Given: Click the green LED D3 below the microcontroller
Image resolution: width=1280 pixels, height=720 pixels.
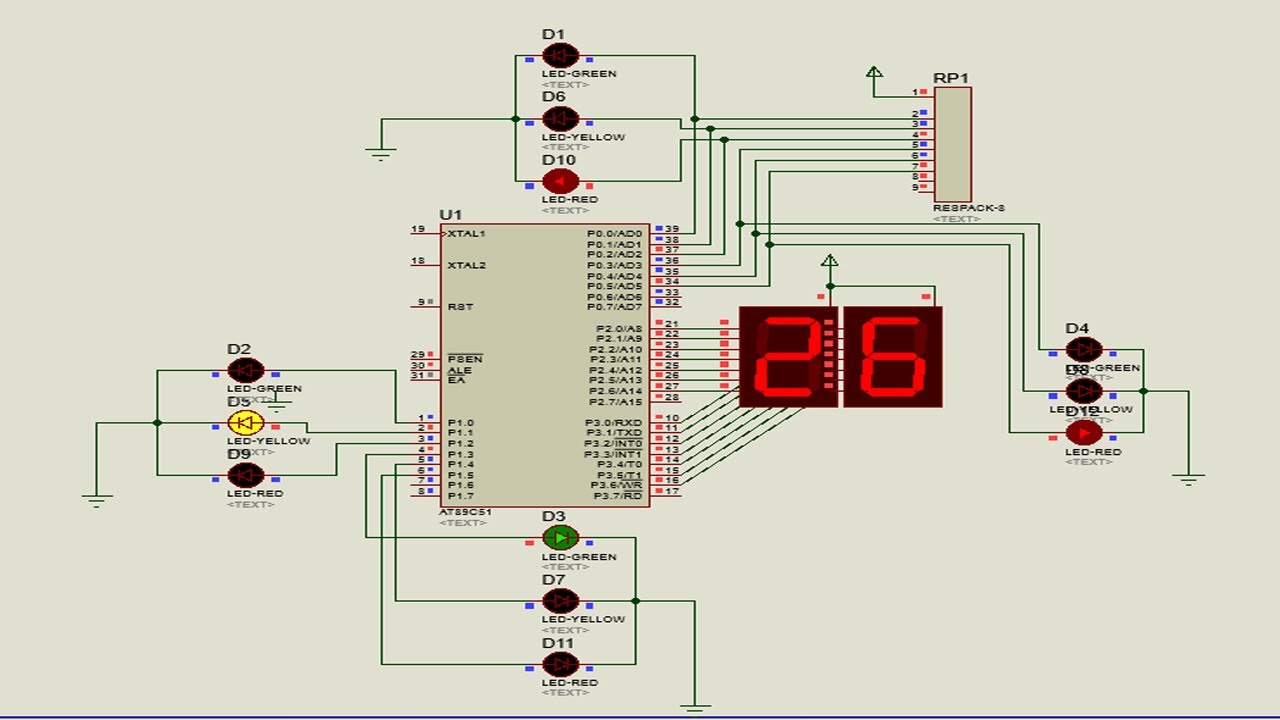Looking at the screenshot, I should tap(559, 538).
